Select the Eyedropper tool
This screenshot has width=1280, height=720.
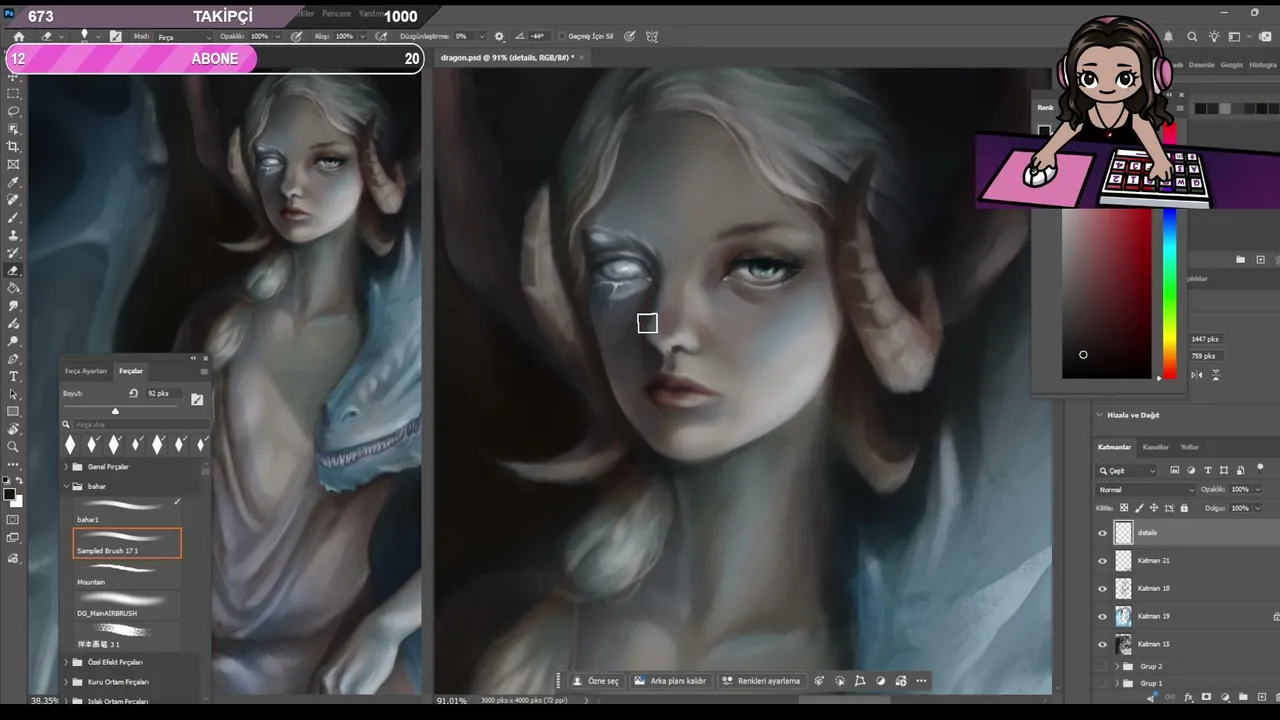(13, 183)
